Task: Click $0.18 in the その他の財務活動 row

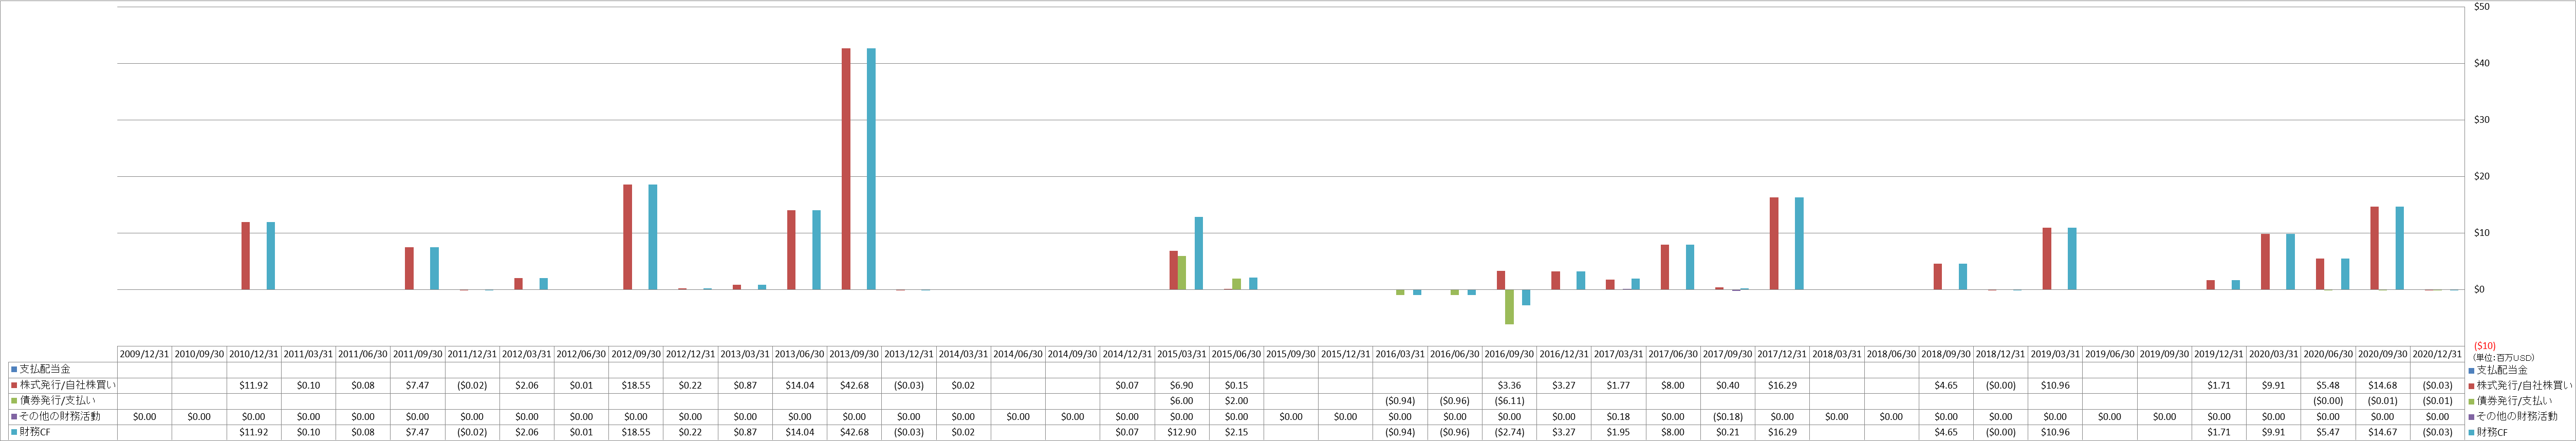Action: 1618,416
